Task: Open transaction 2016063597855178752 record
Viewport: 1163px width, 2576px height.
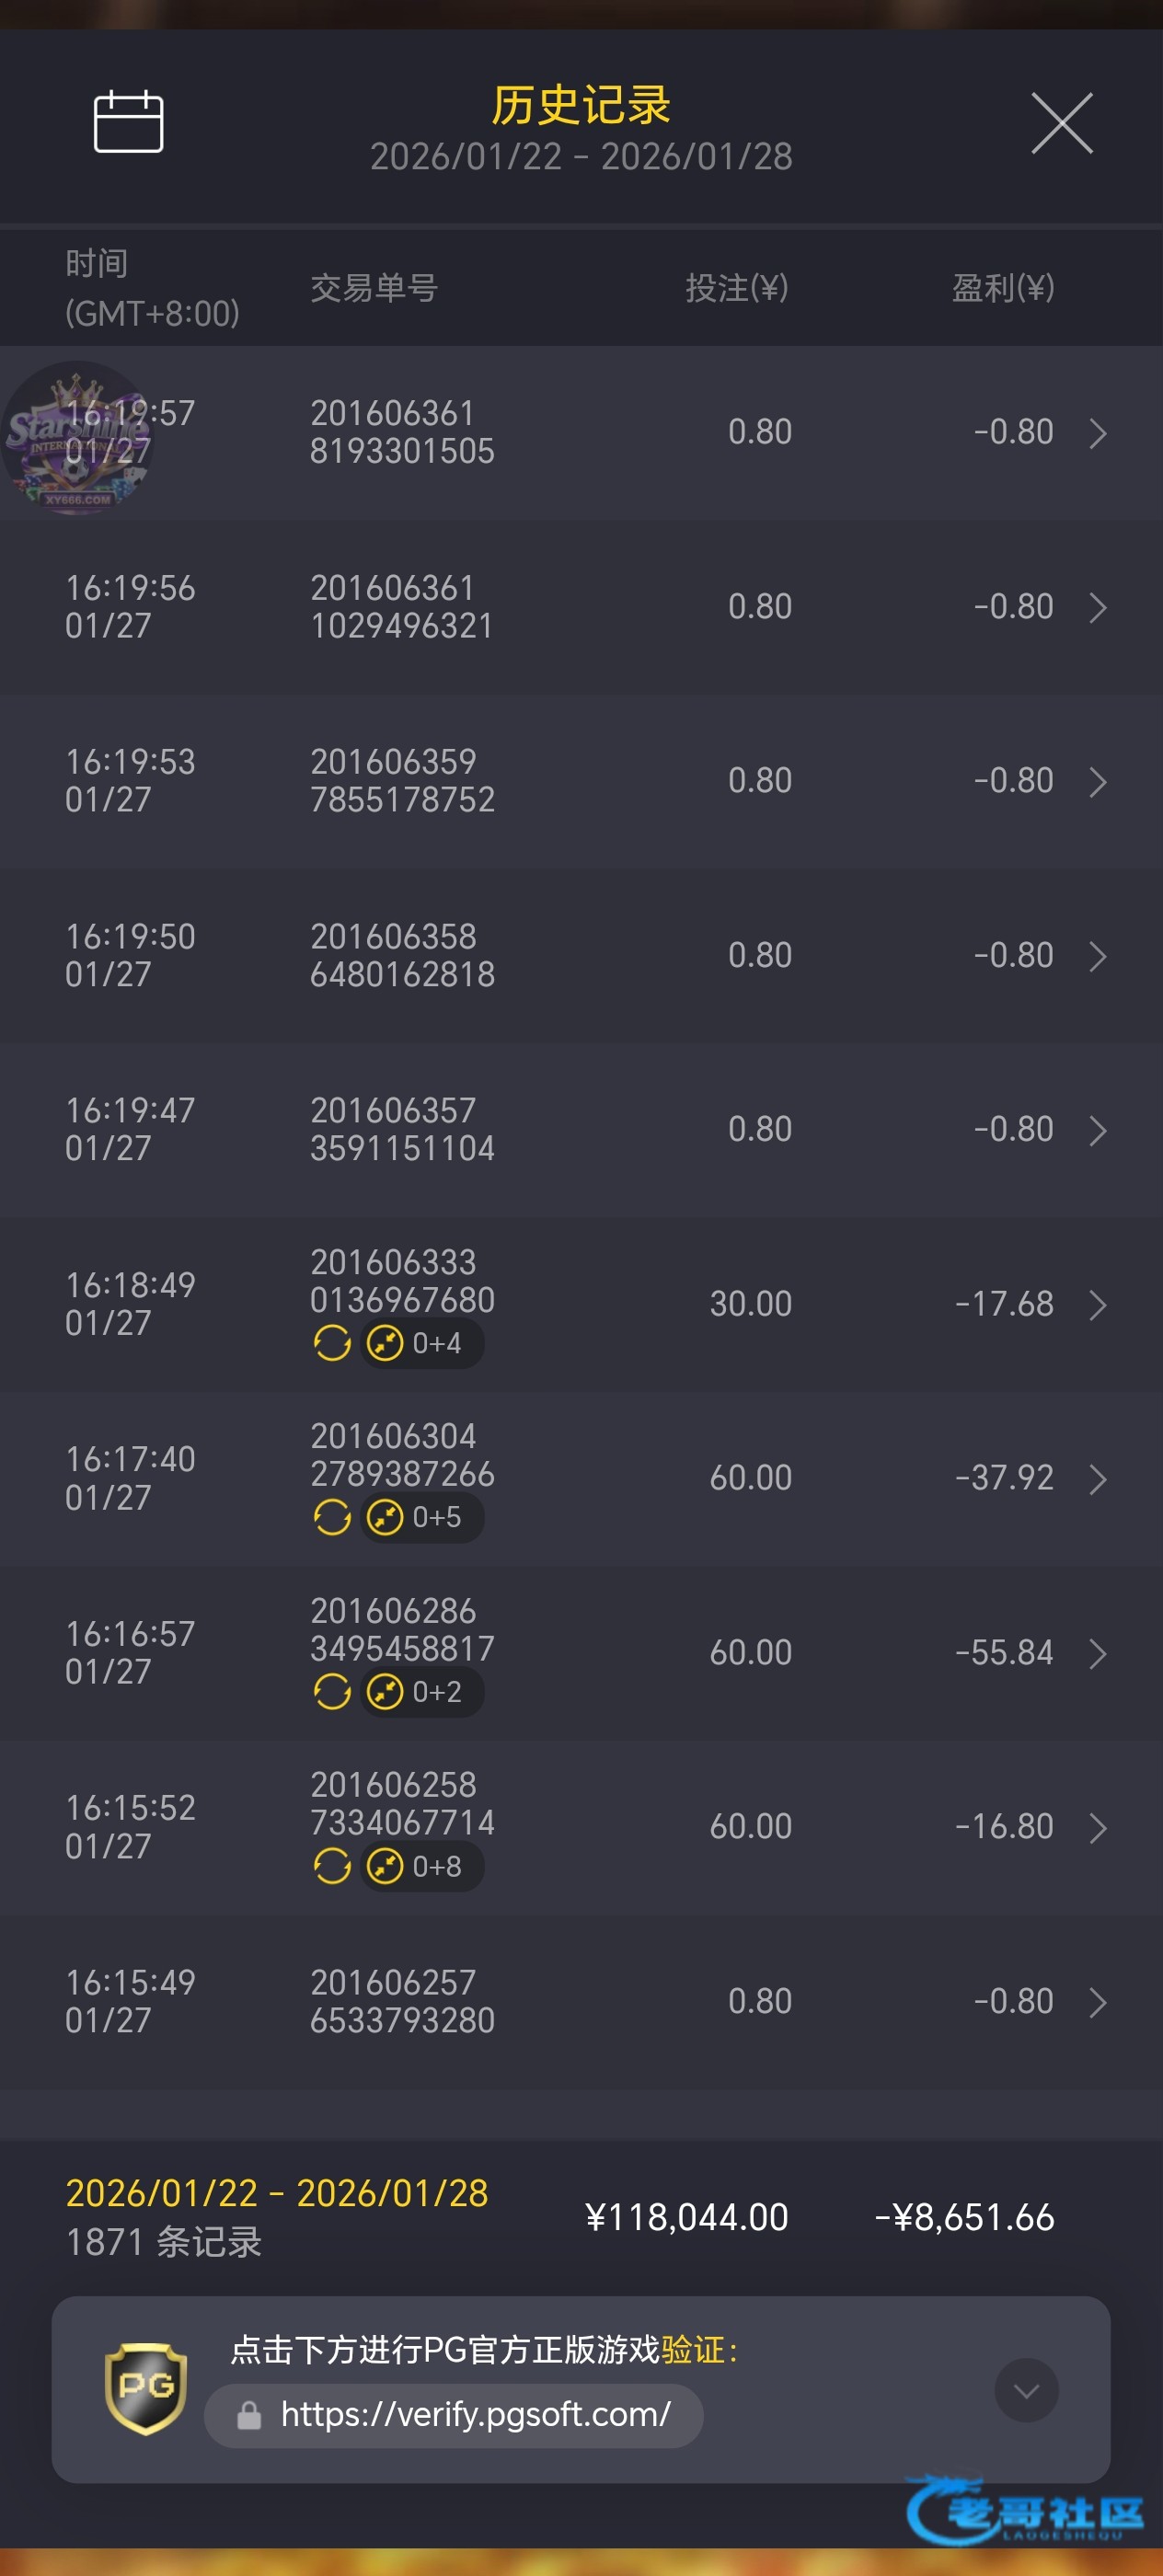Action: 402,781
